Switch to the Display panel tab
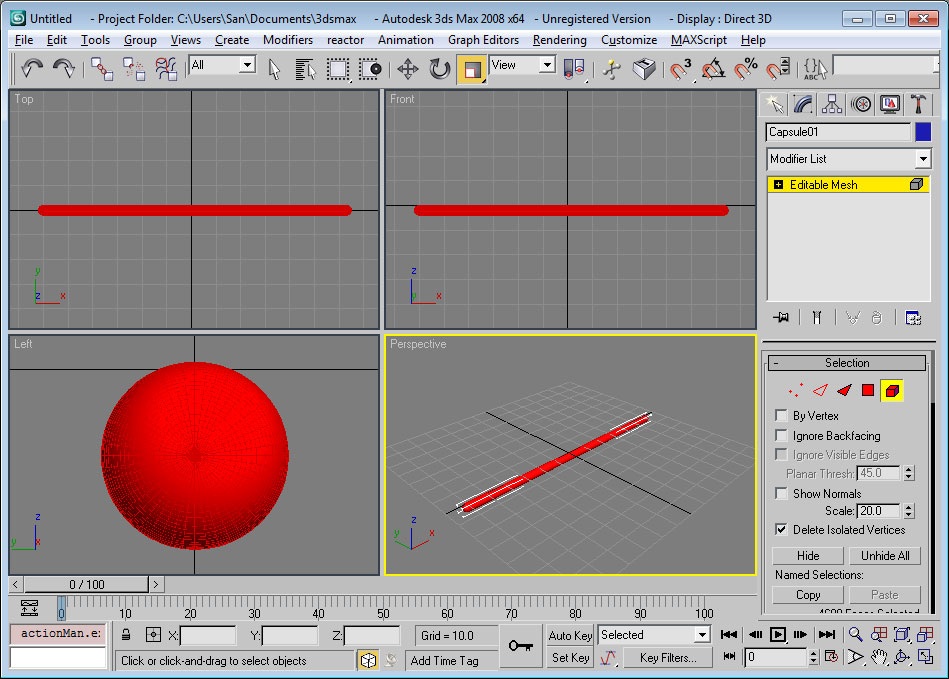 890,104
